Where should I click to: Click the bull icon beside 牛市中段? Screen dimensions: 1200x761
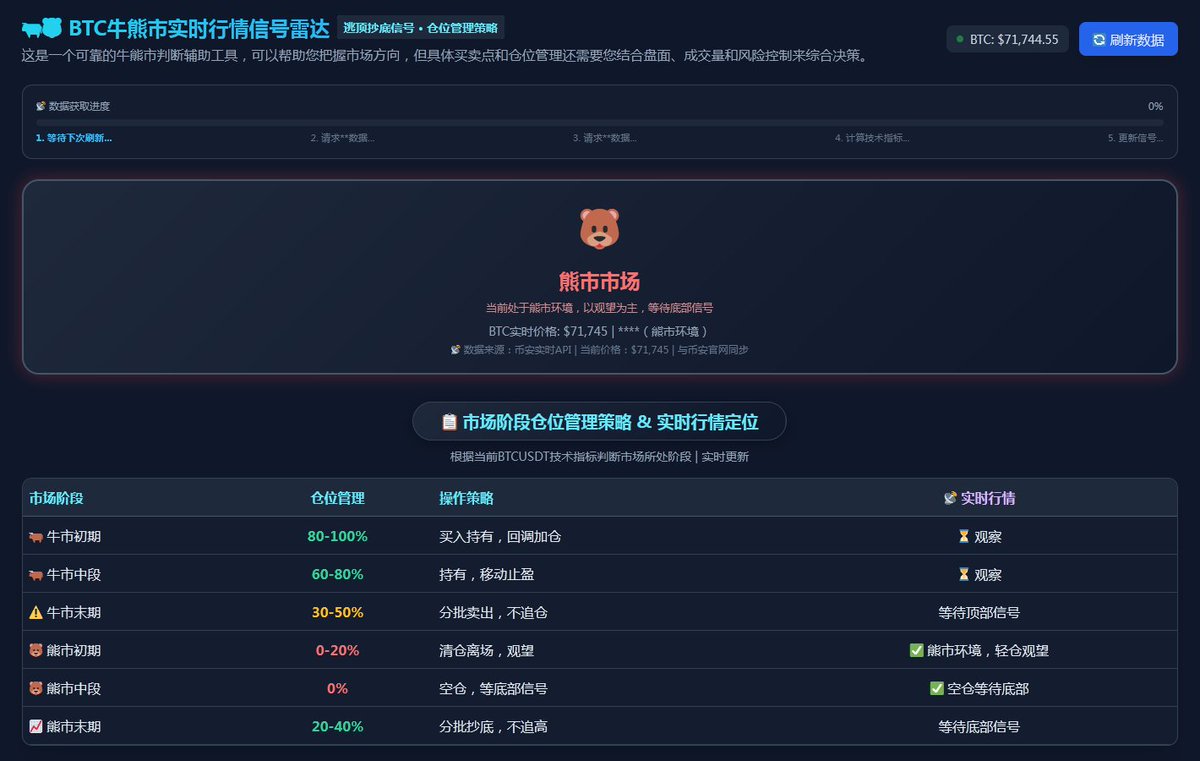[36, 575]
